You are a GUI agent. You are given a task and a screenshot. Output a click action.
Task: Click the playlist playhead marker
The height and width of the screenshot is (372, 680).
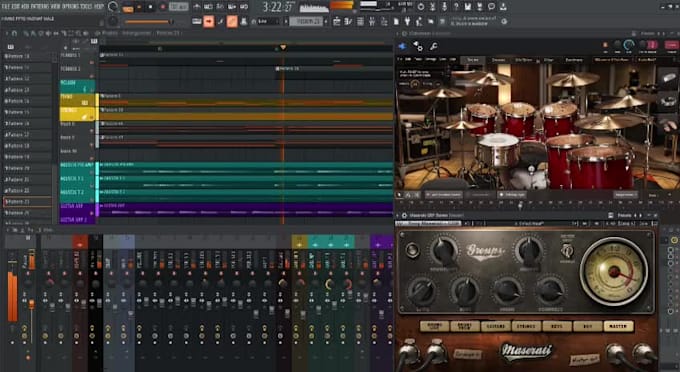283,47
